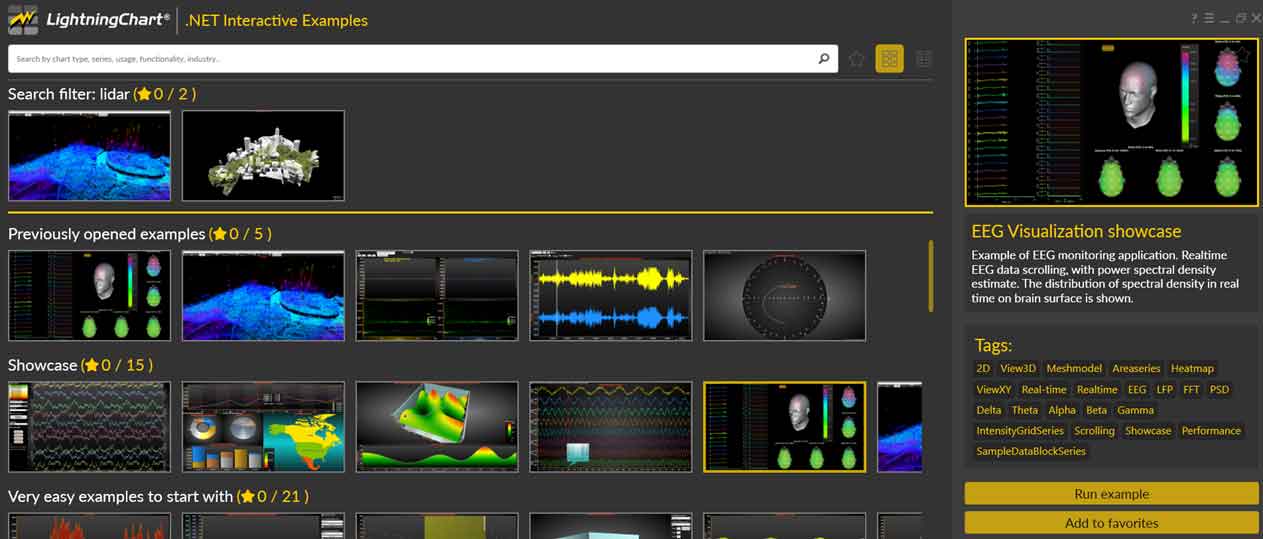Select the ViewXY tag
The width and height of the screenshot is (1263, 539).
pos(994,389)
